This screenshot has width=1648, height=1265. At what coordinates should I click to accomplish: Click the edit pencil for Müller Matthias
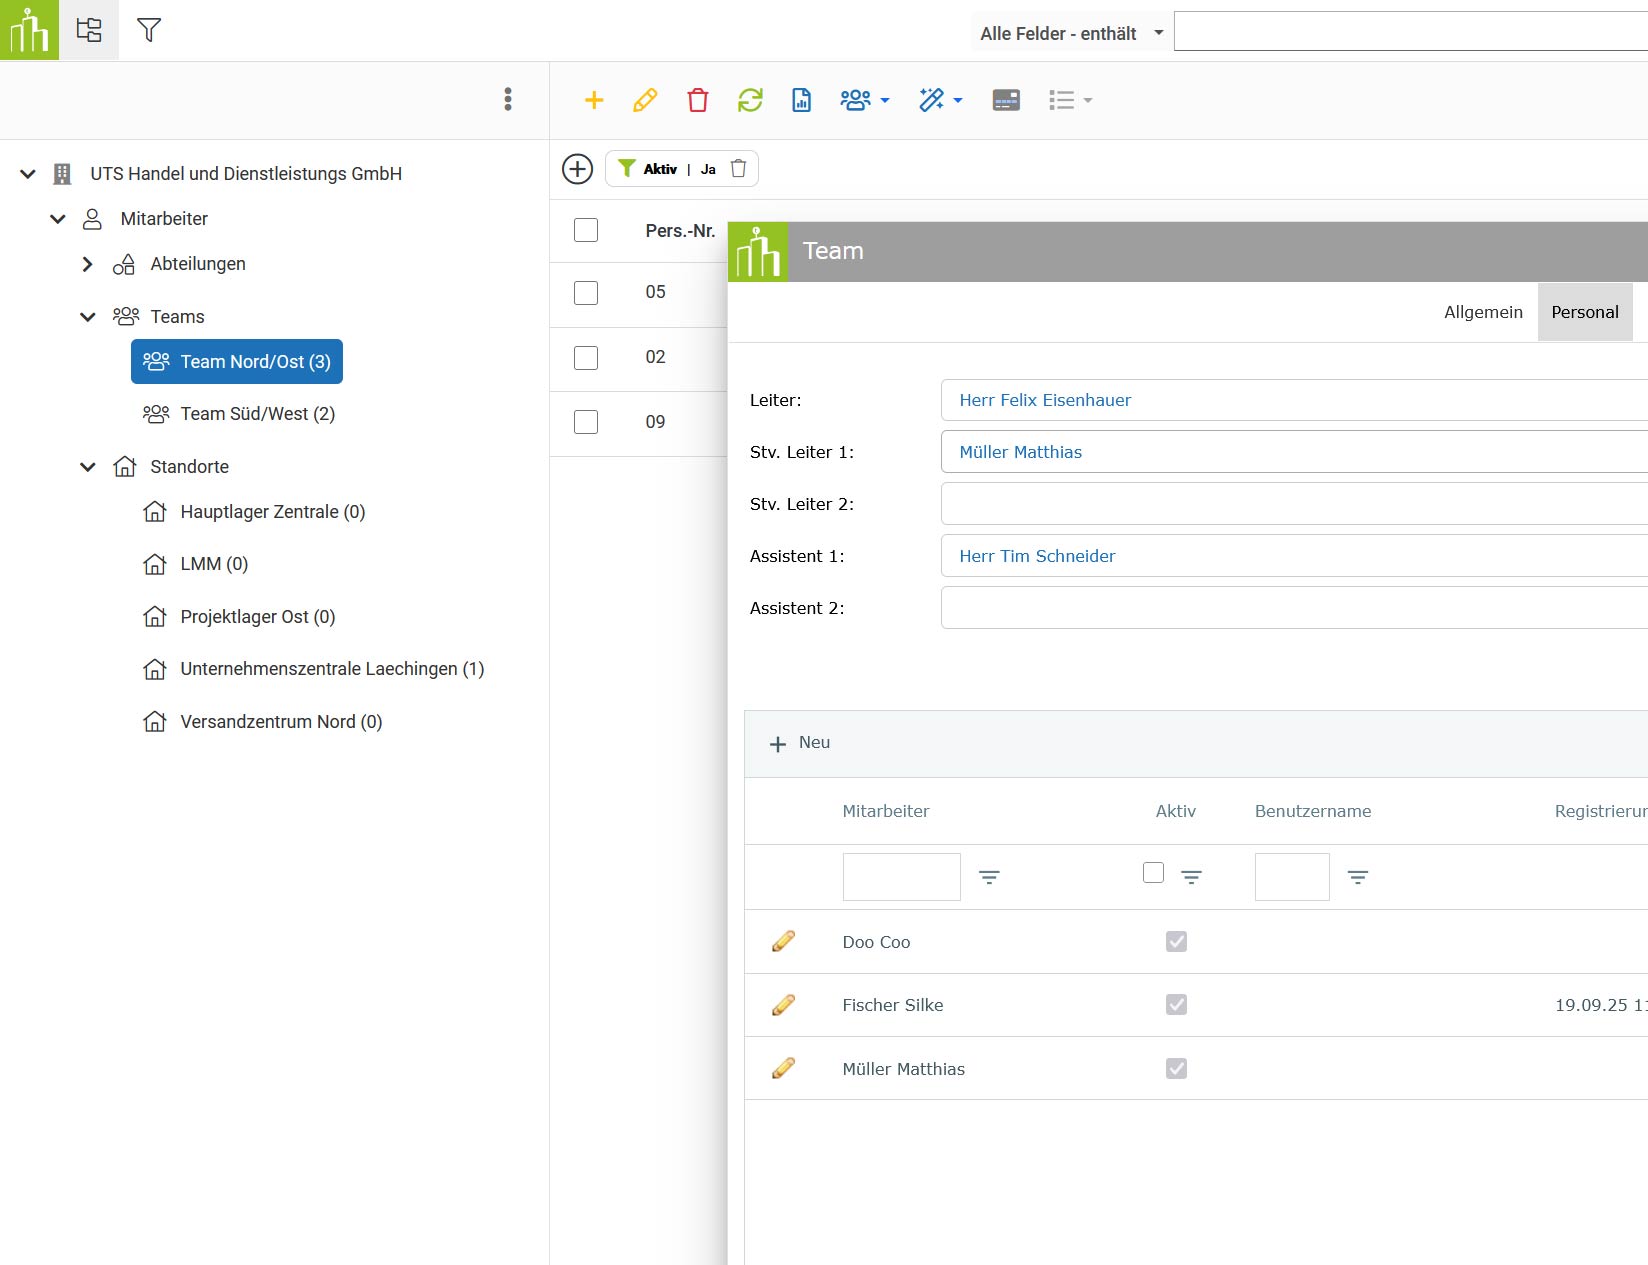(784, 1069)
